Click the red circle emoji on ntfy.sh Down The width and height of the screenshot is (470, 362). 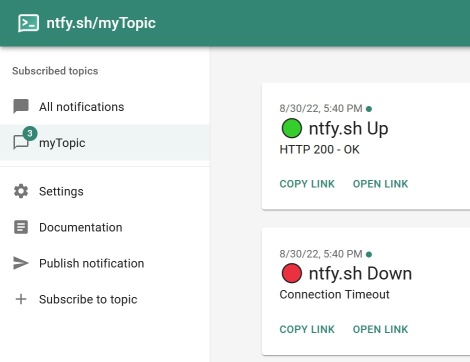click(292, 273)
